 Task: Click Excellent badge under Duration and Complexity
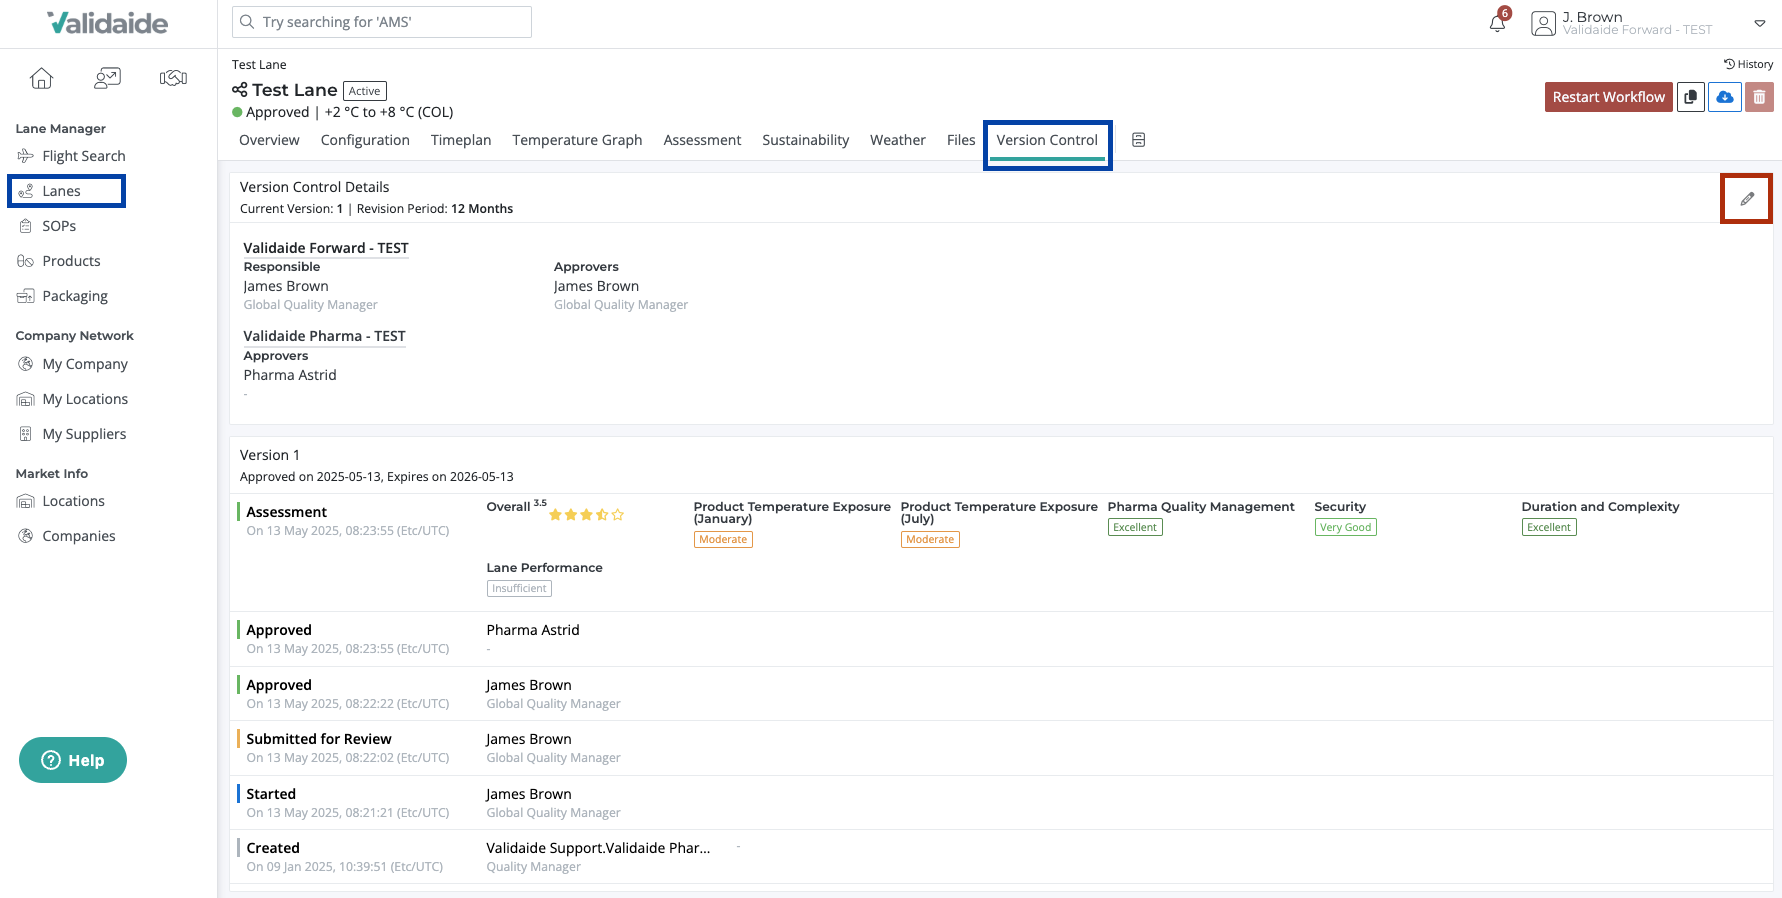pyautogui.click(x=1549, y=528)
